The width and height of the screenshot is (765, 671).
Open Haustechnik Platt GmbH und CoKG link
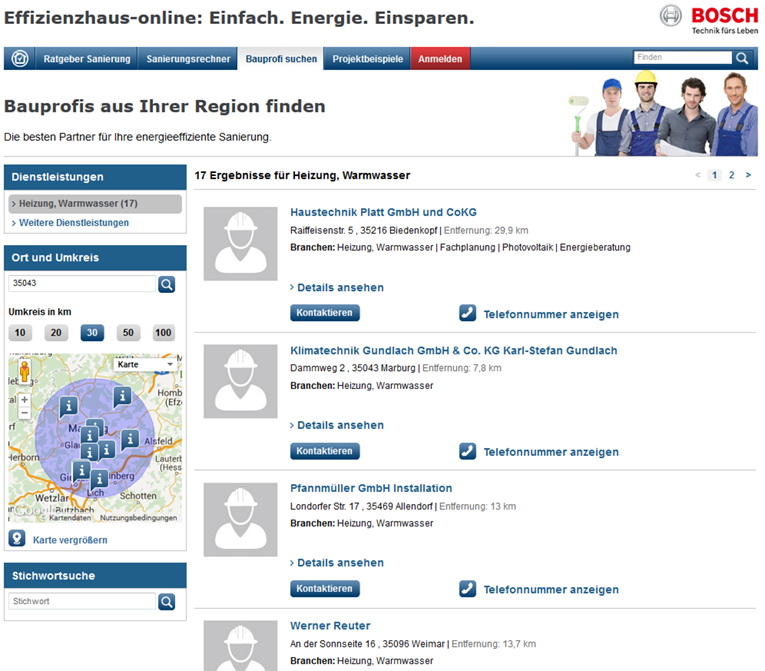tap(383, 212)
